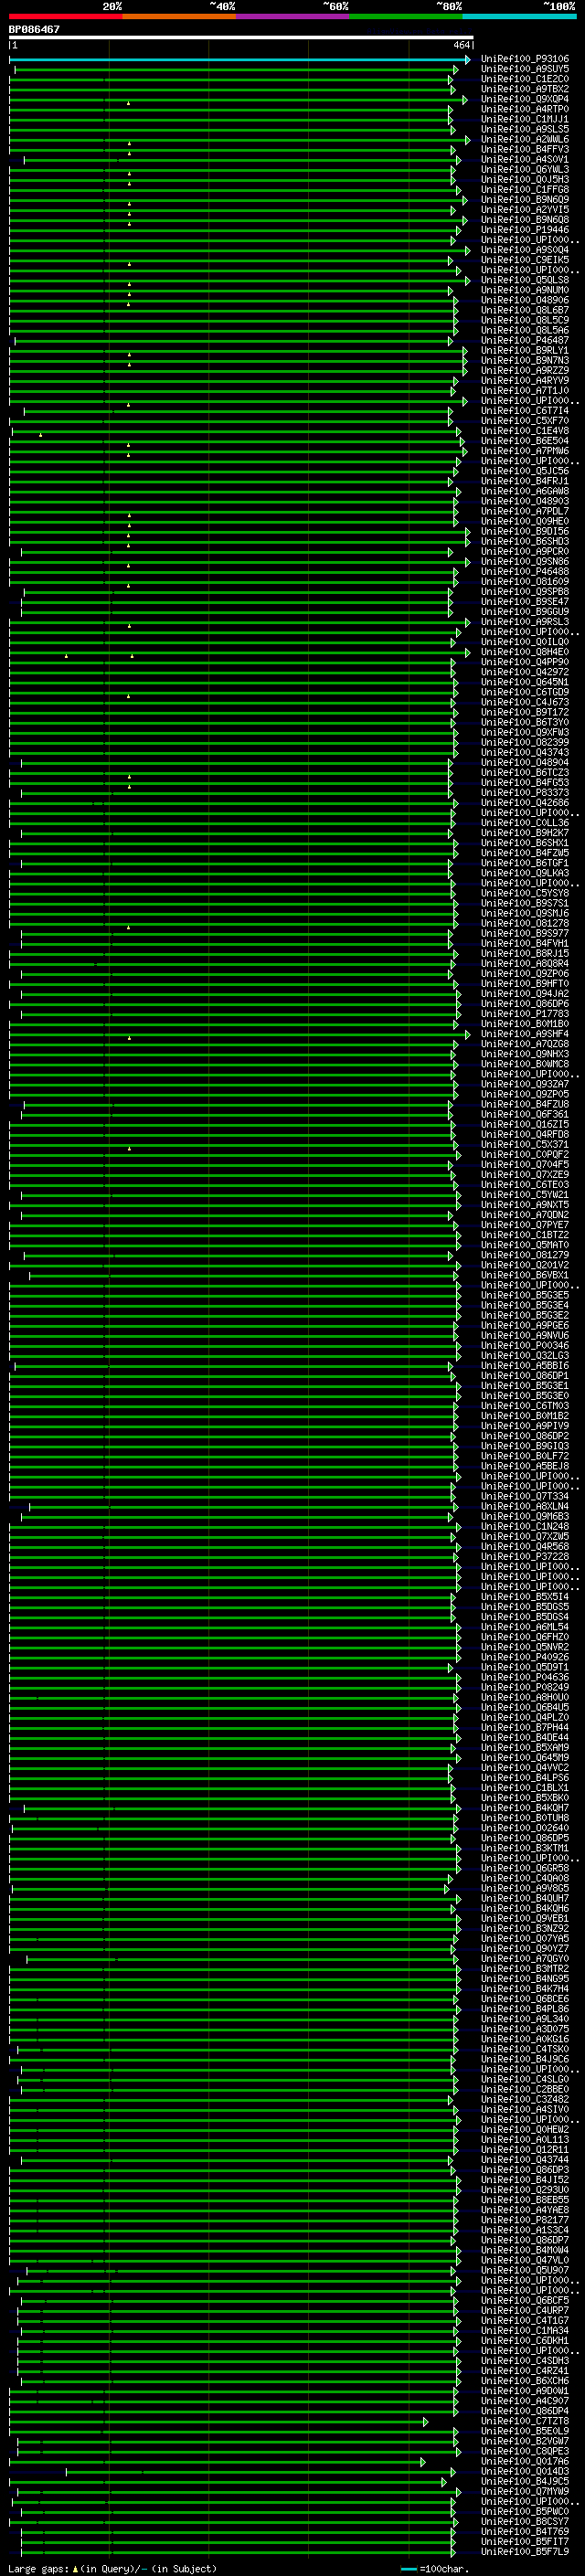Click the cyan ~100% identity legend segment
The height and width of the screenshot is (2576, 585).
[520, 16]
